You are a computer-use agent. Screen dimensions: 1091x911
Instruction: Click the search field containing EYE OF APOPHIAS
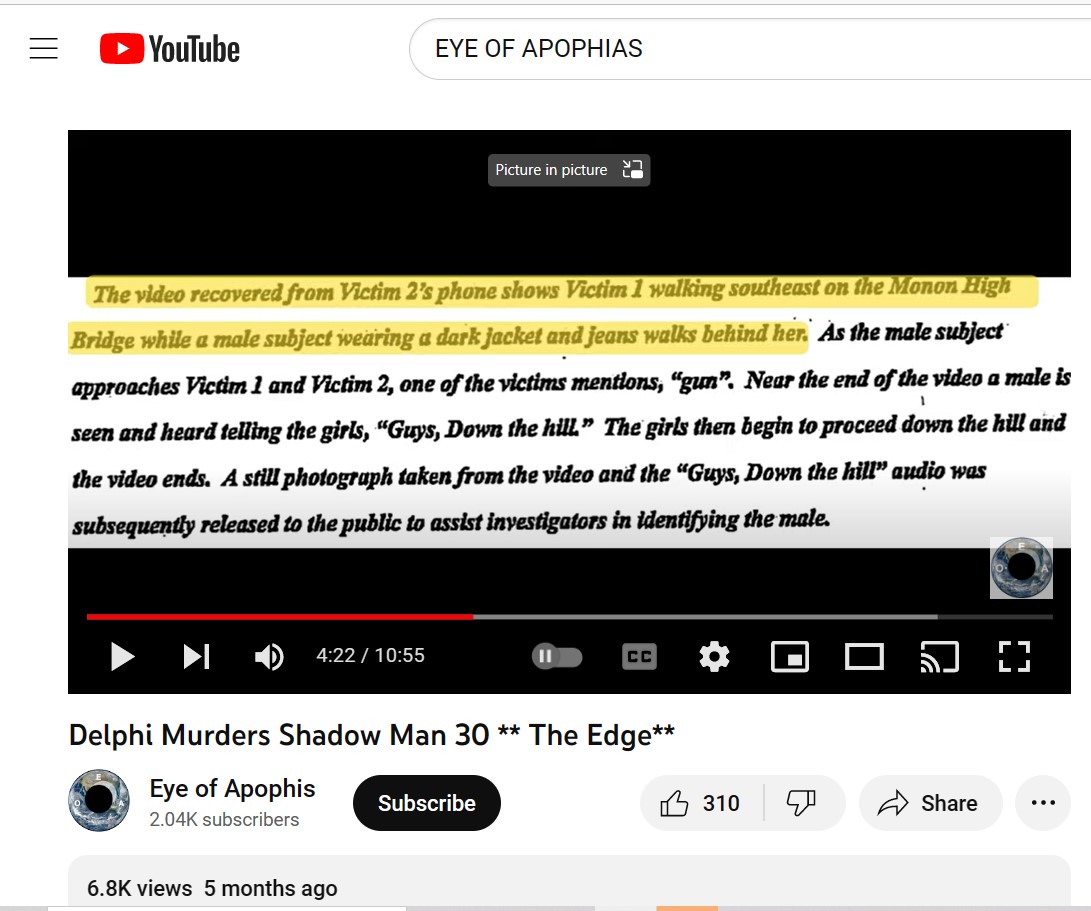[750, 49]
